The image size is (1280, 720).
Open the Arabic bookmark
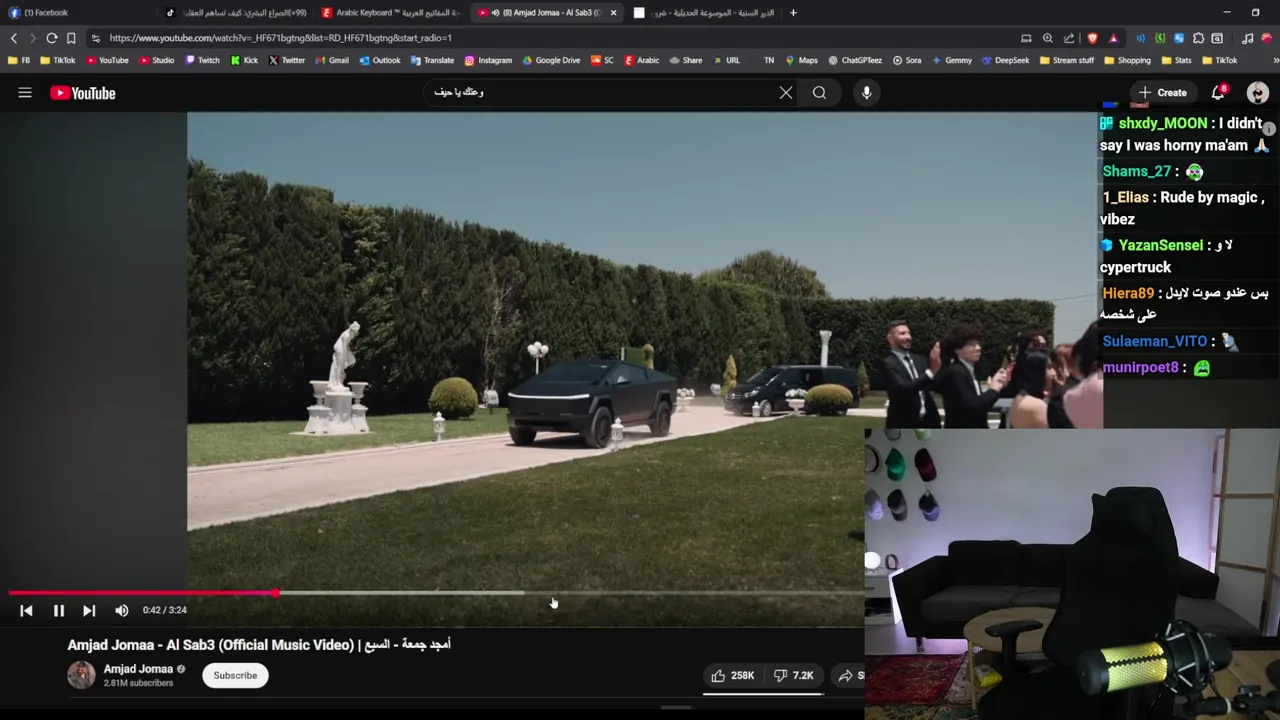[x=642, y=60]
